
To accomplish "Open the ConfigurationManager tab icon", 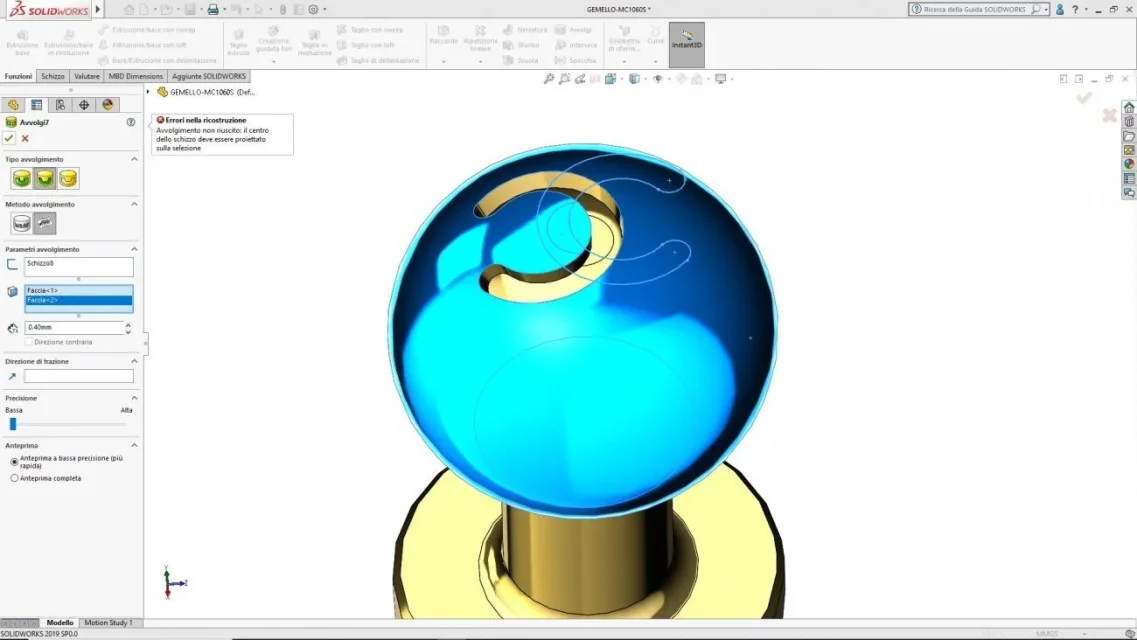I will [60, 105].
